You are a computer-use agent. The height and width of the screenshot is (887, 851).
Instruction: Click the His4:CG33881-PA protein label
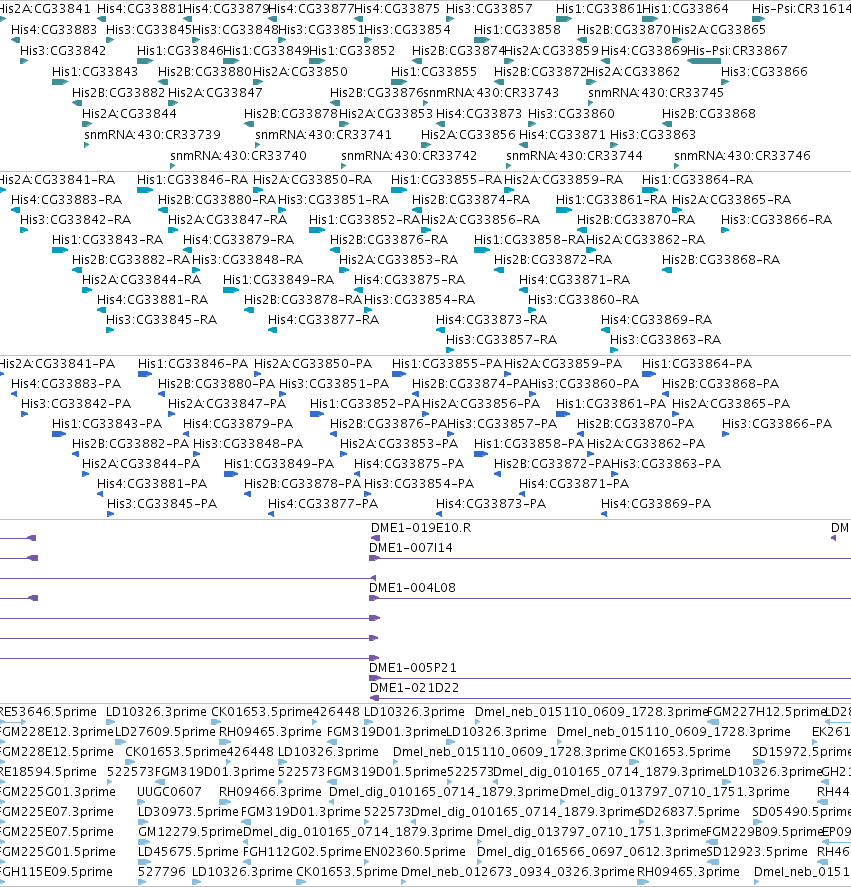point(152,484)
